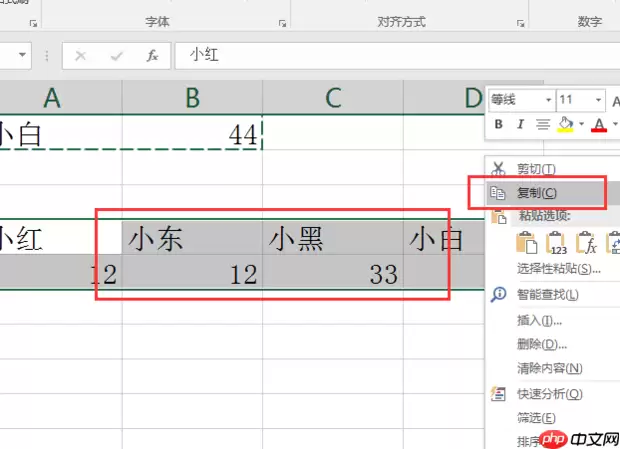Expand the Name Box dropdown arrow

[23, 55]
